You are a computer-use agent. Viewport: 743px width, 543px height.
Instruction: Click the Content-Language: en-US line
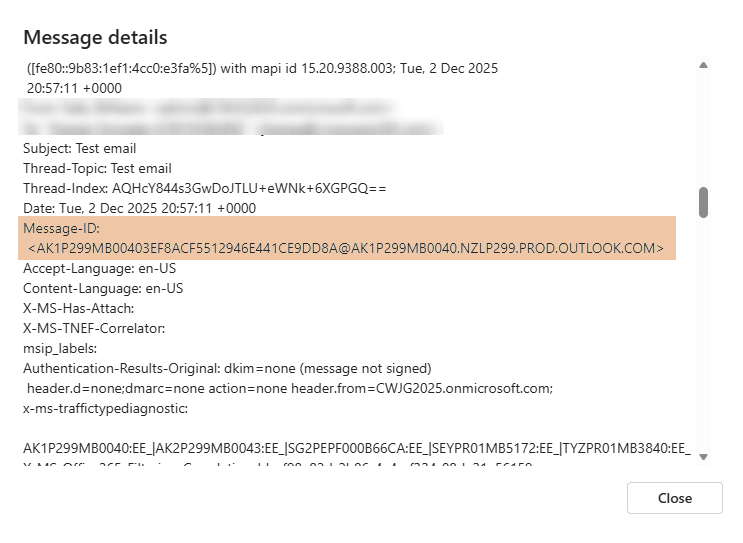tap(103, 288)
